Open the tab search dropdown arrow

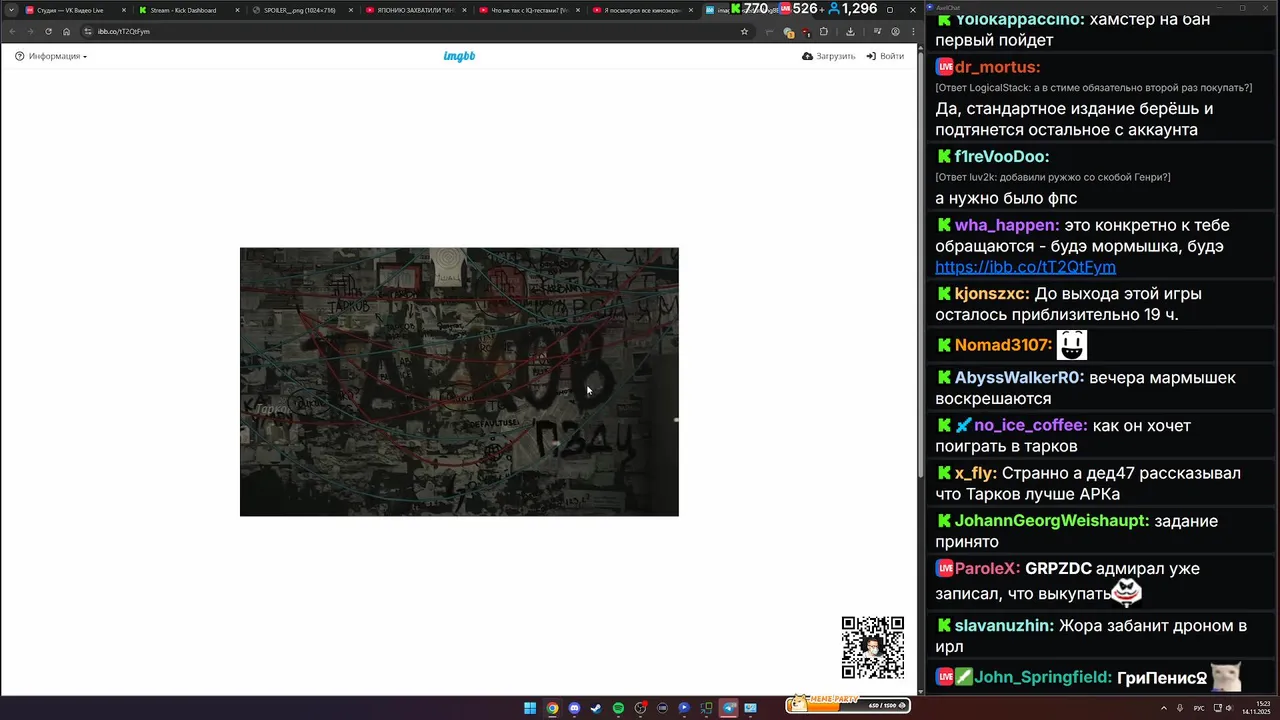coord(10,10)
